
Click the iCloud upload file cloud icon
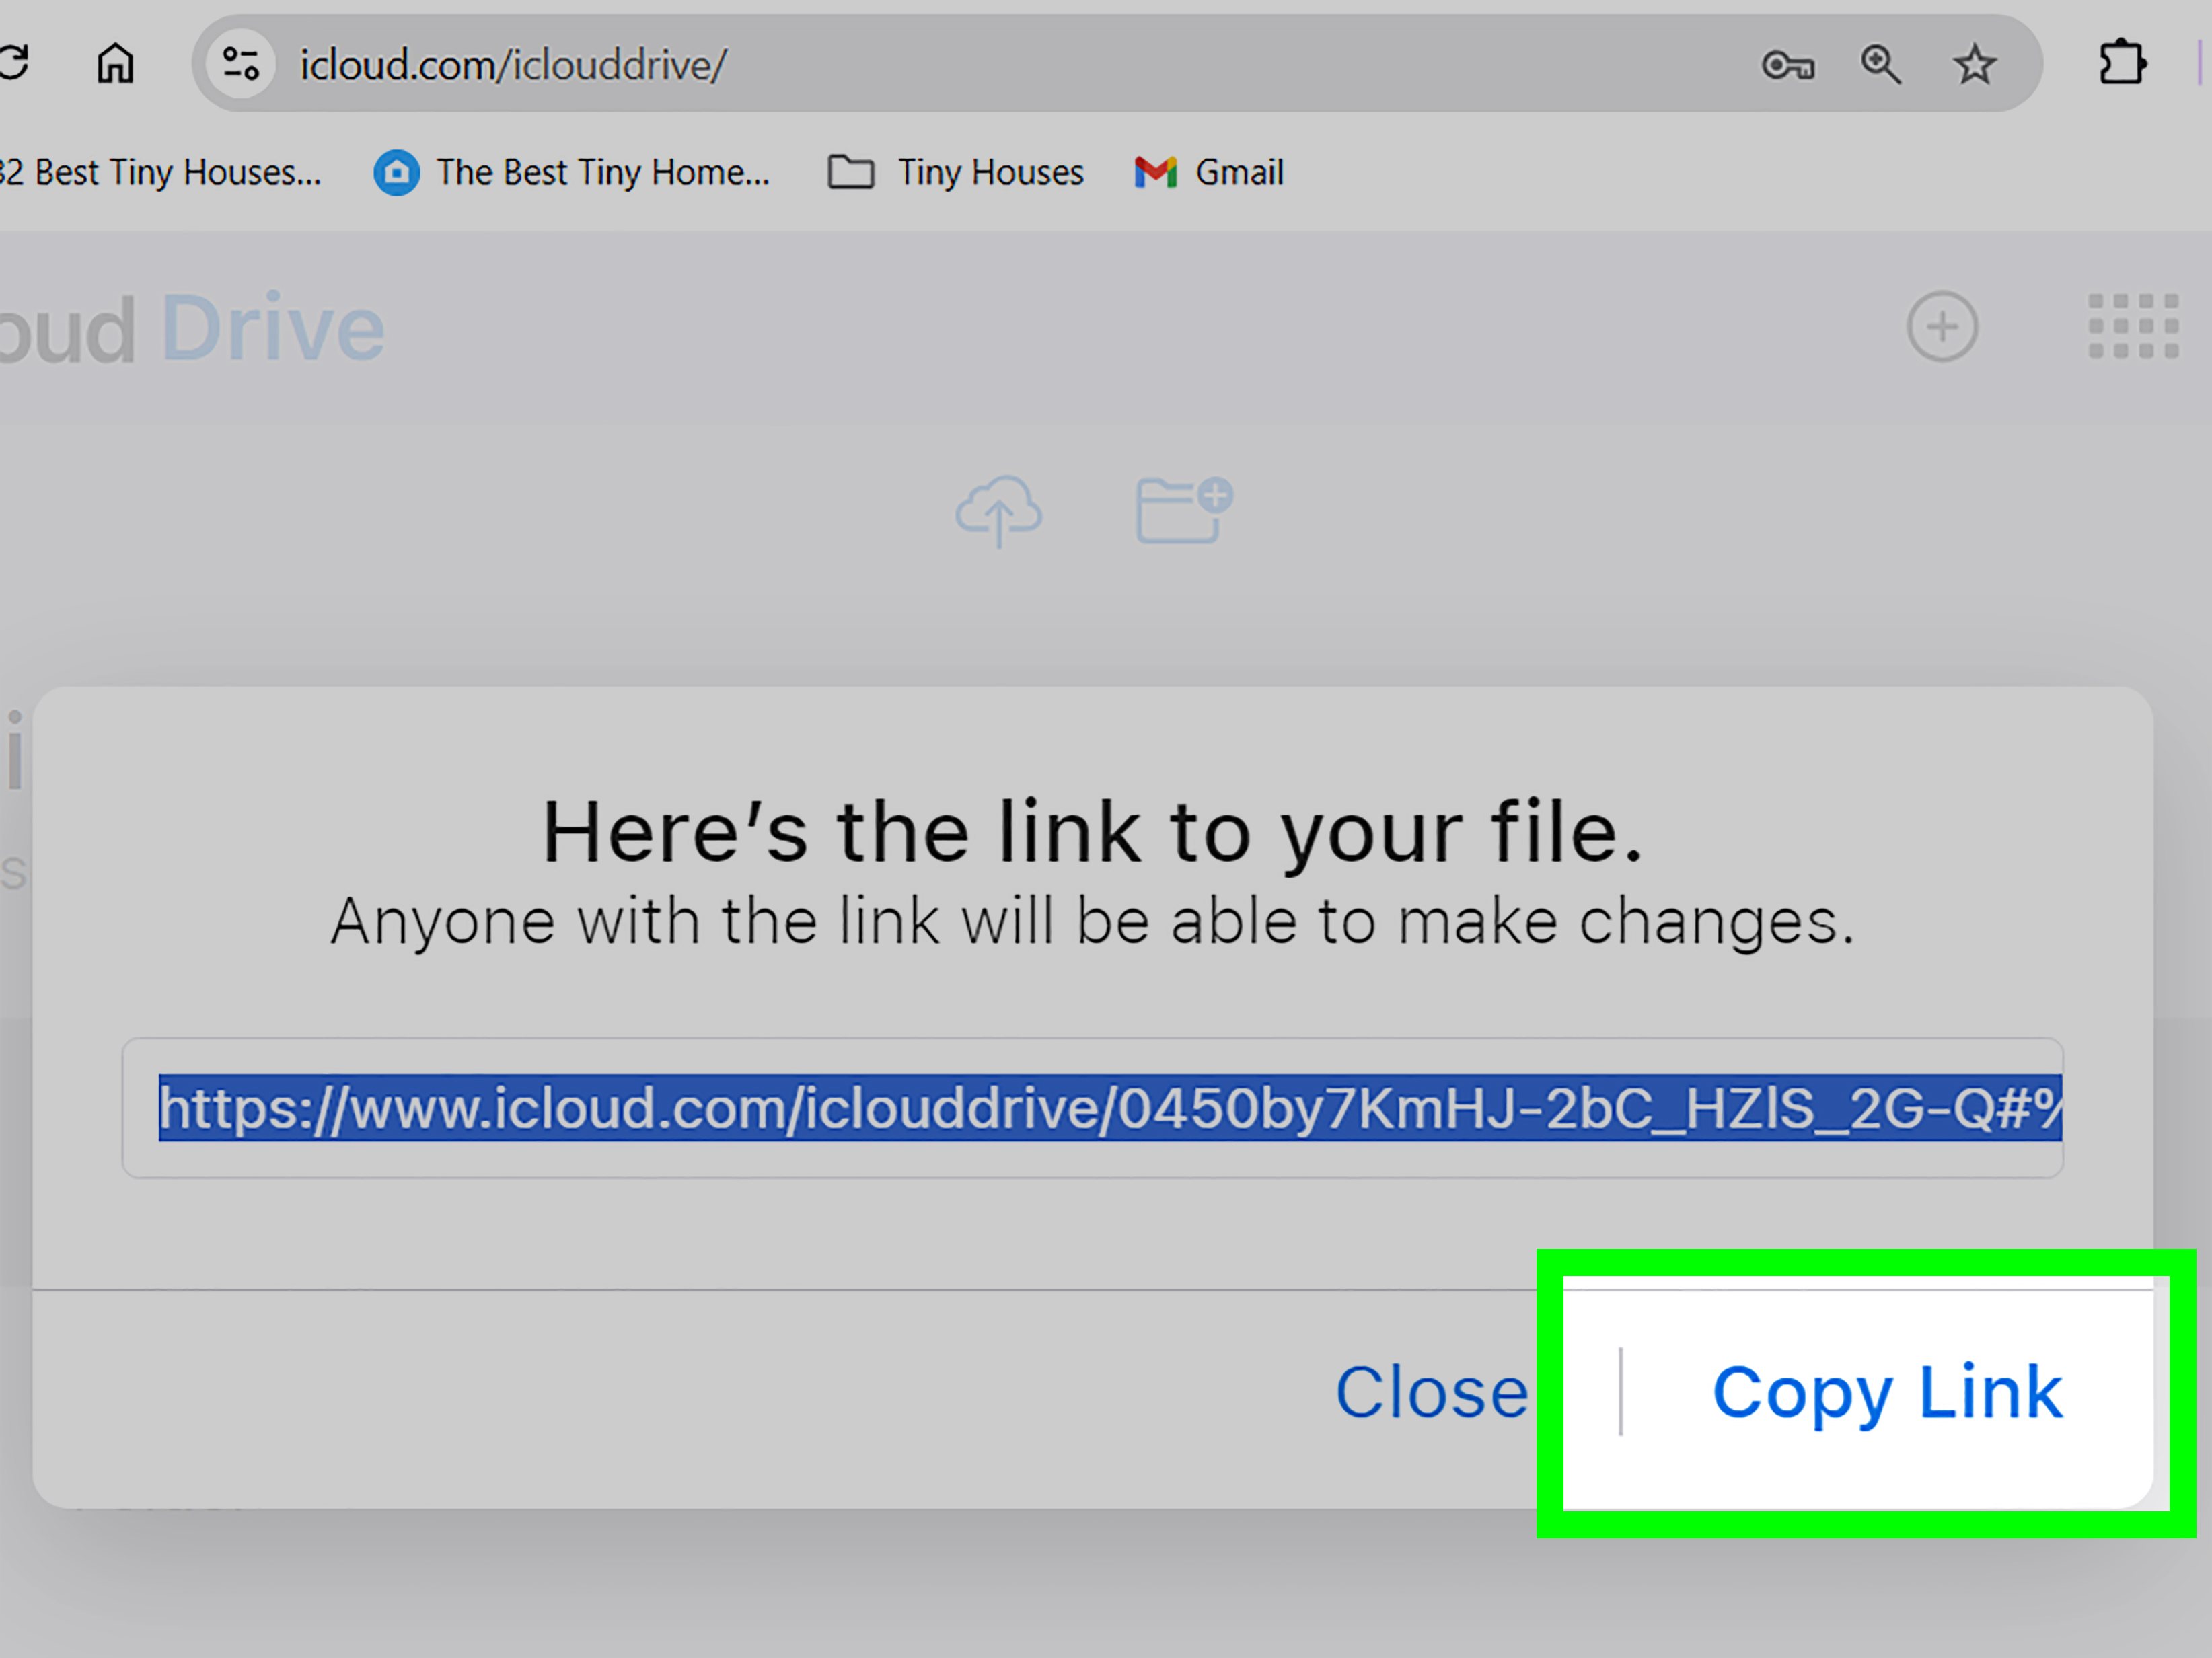999,510
